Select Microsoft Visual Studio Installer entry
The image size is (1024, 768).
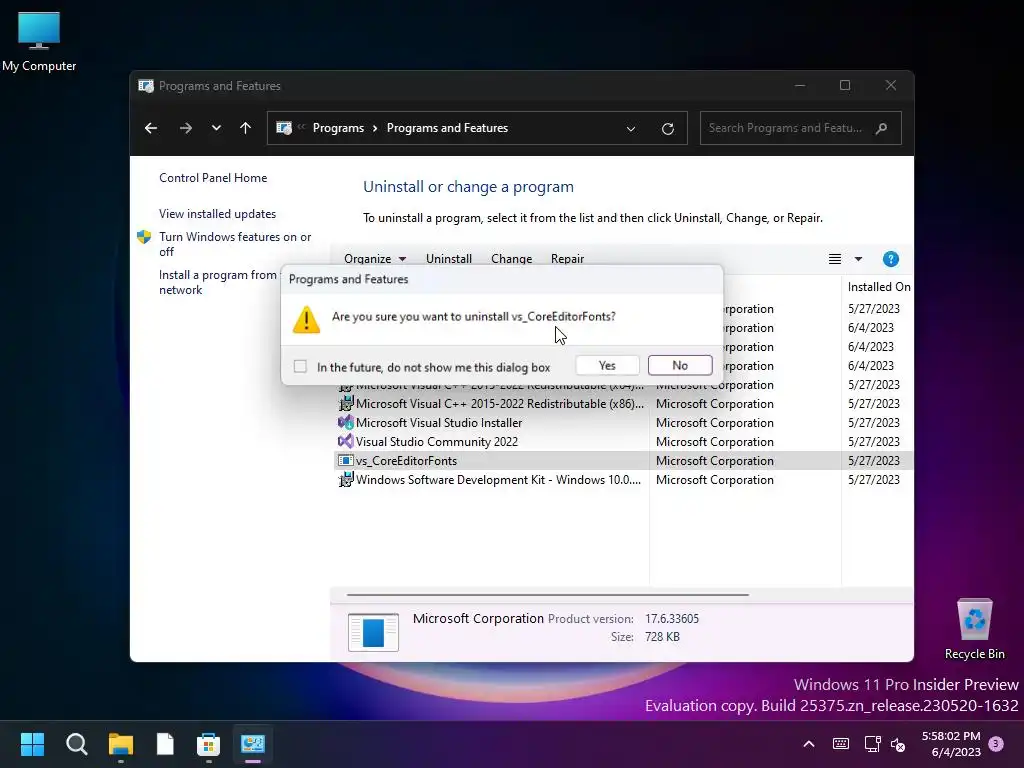[x=623, y=423]
